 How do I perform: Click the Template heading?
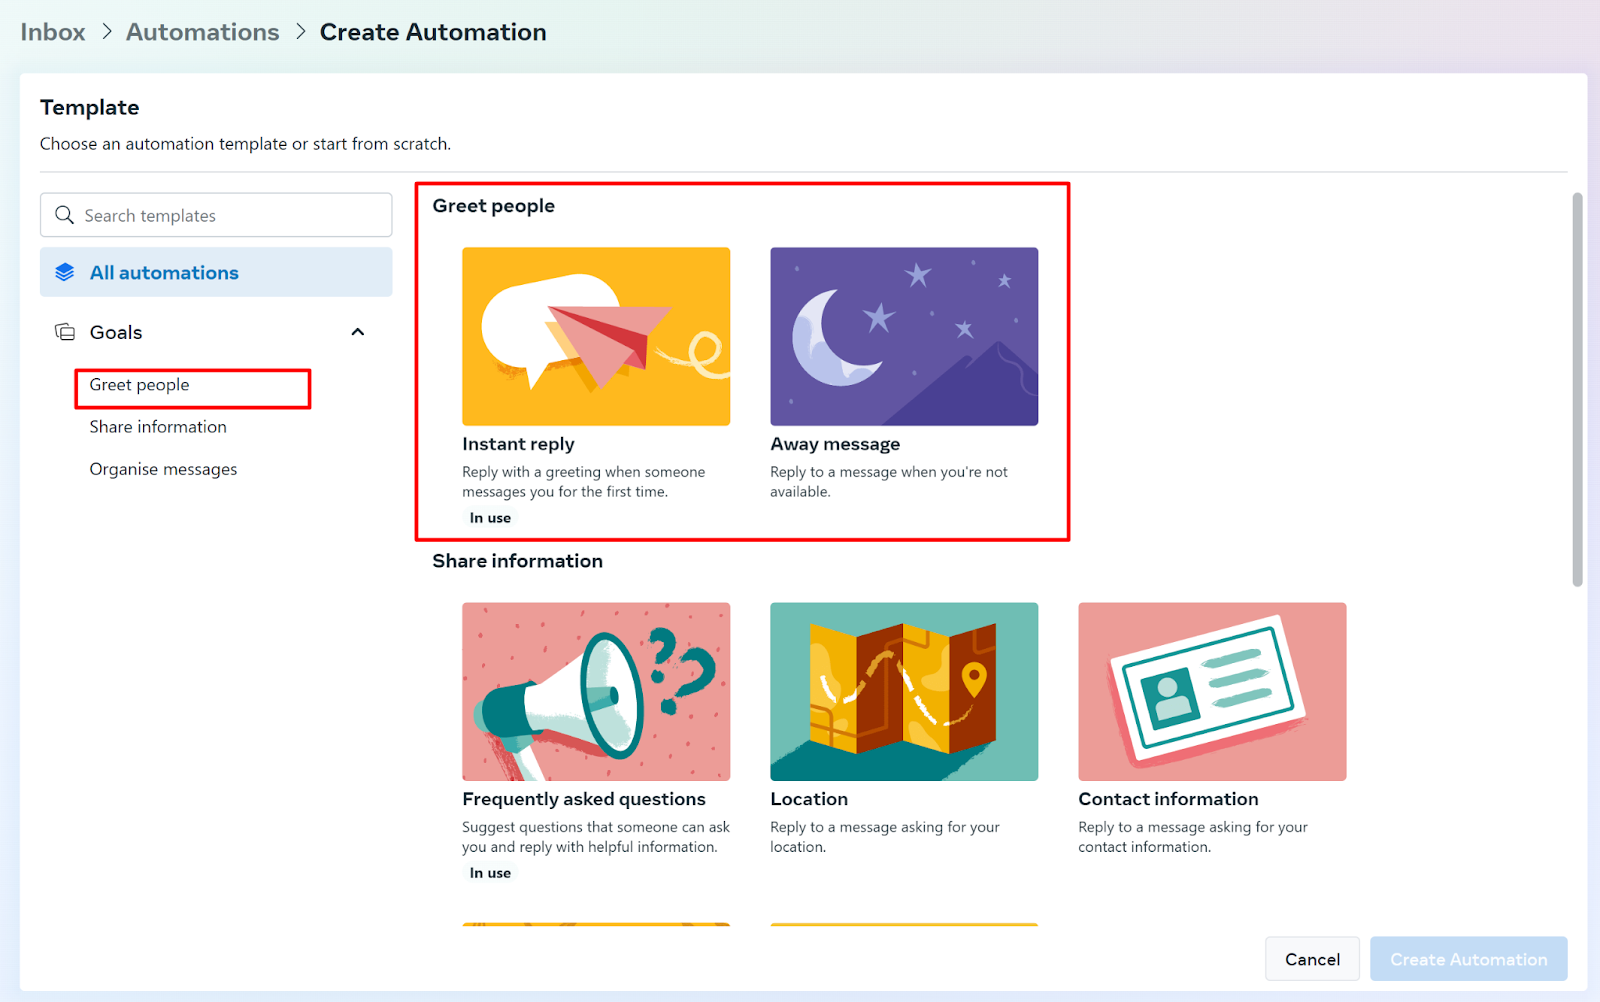click(x=89, y=107)
